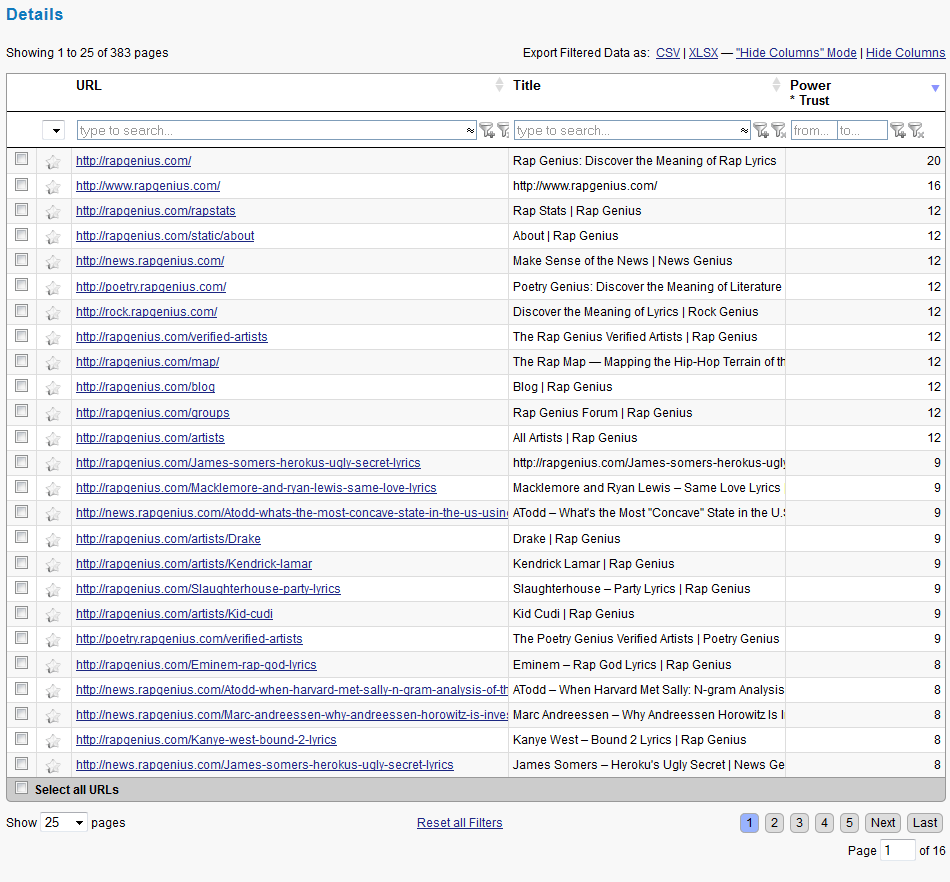Star the rapgenius.com/static/about row
The width and height of the screenshot is (950, 882).
[53, 236]
